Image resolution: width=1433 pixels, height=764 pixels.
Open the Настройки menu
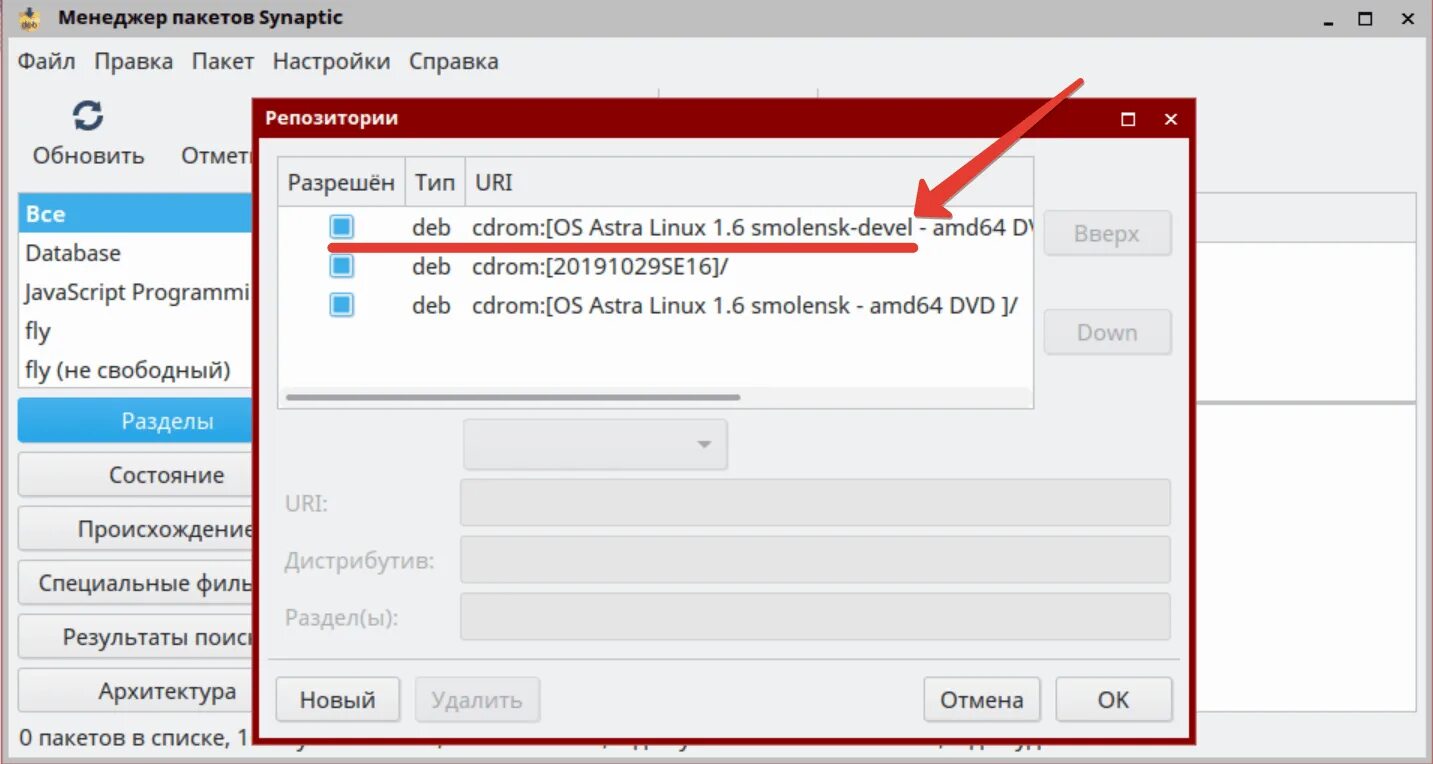[x=331, y=61]
